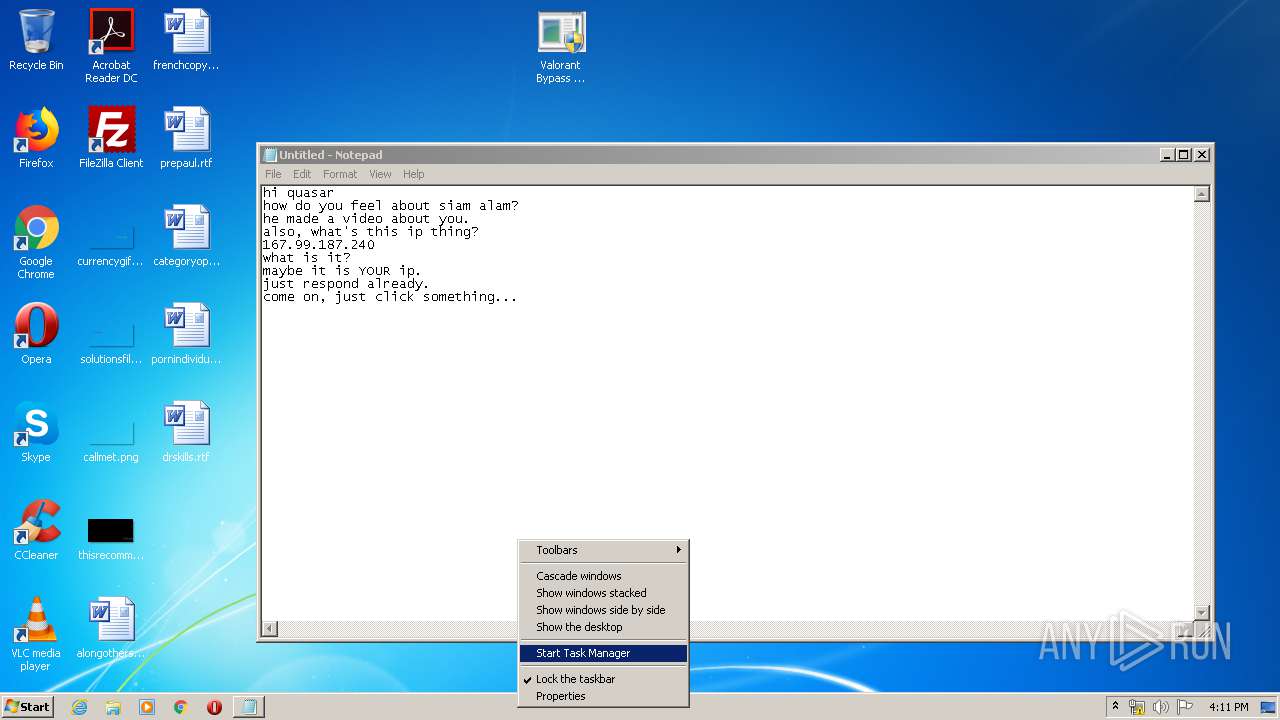This screenshot has height=720, width=1280.
Task: Start Task Manager from context menu
Action: click(603, 653)
